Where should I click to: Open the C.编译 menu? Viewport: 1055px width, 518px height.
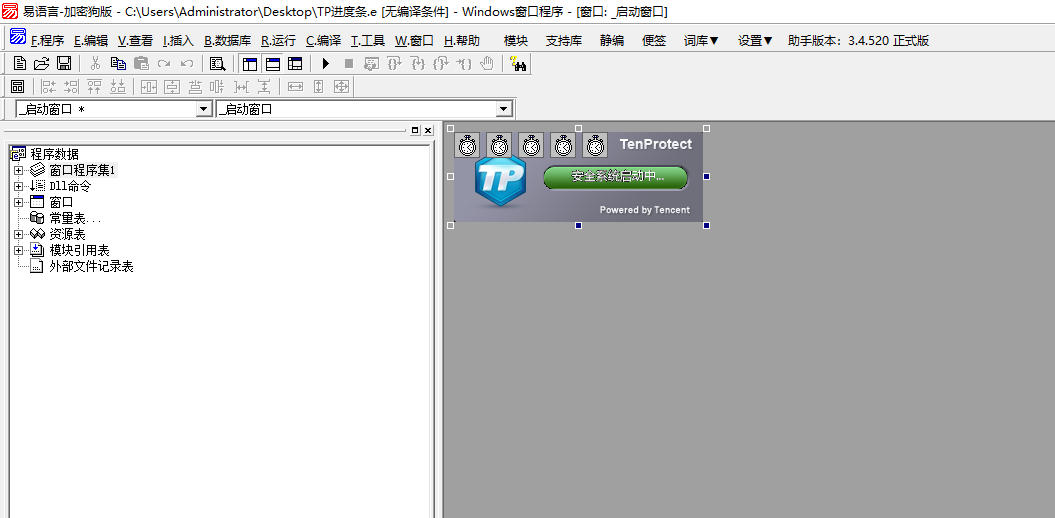coord(324,40)
